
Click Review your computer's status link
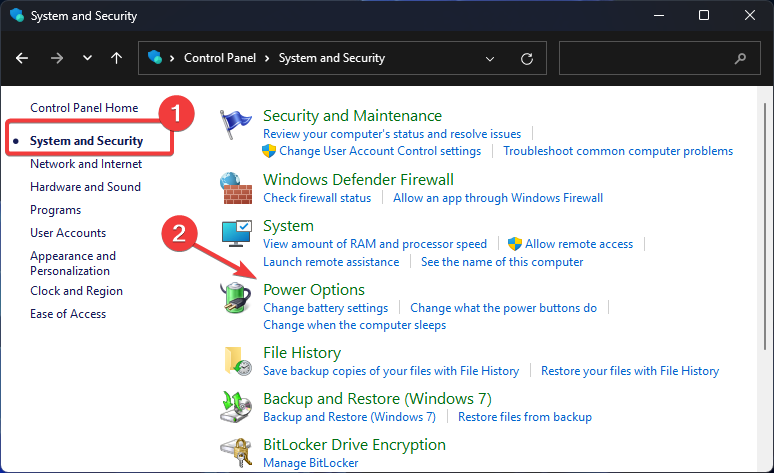(392, 134)
